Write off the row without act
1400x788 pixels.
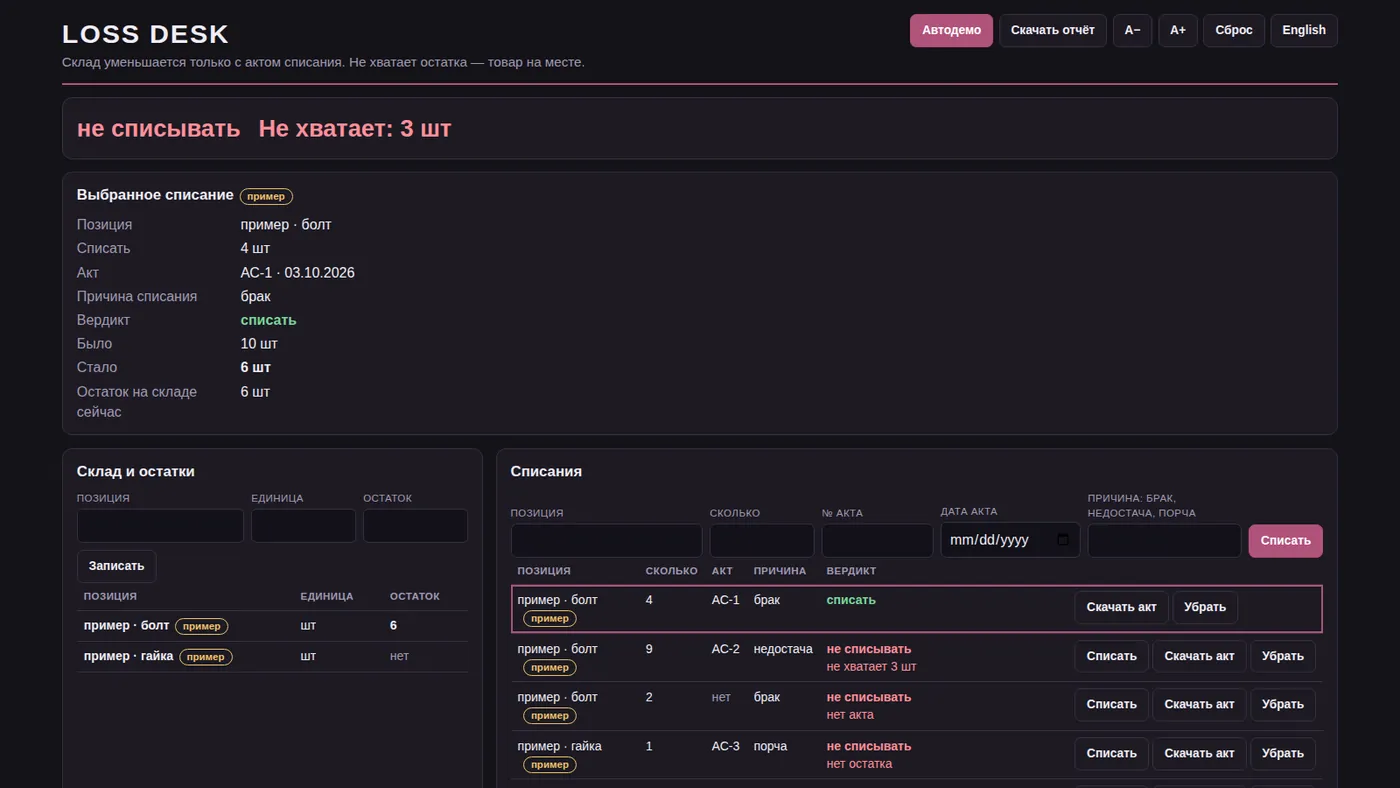click(x=1111, y=704)
